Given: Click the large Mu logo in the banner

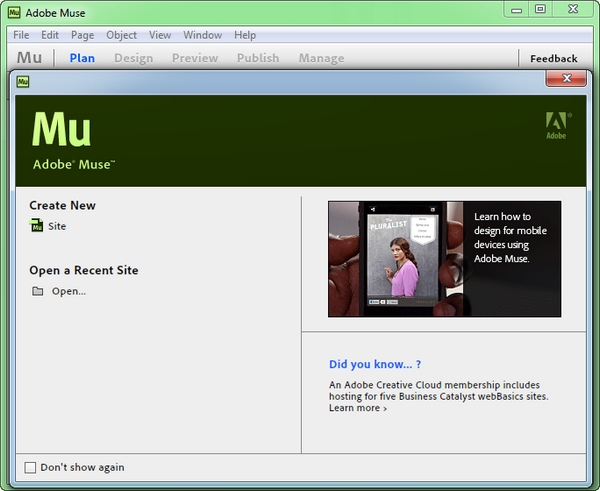Looking at the screenshot, I should point(62,129).
